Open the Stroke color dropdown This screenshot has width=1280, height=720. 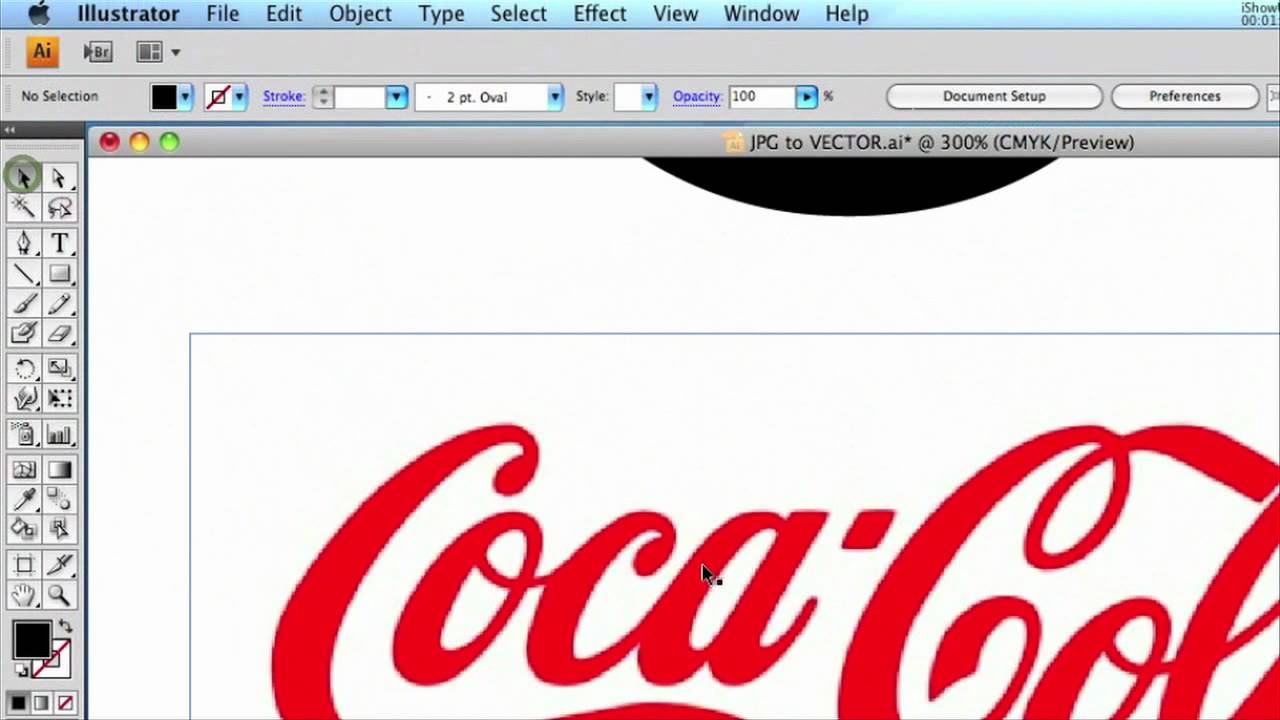click(x=240, y=96)
